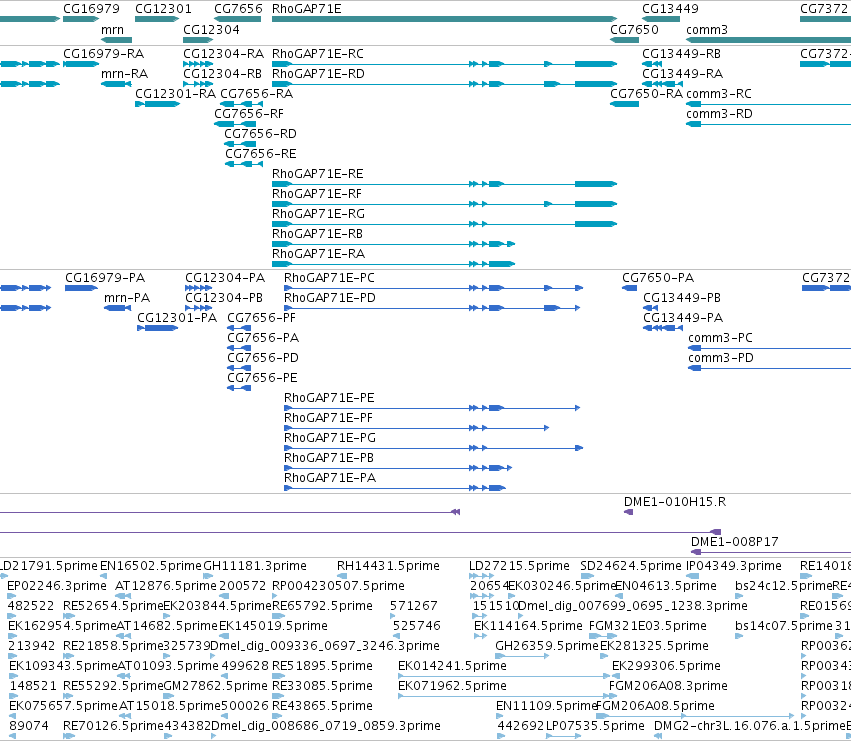Click EST EN16502.5prime
The height and width of the screenshot is (741, 851).
[150, 567]
